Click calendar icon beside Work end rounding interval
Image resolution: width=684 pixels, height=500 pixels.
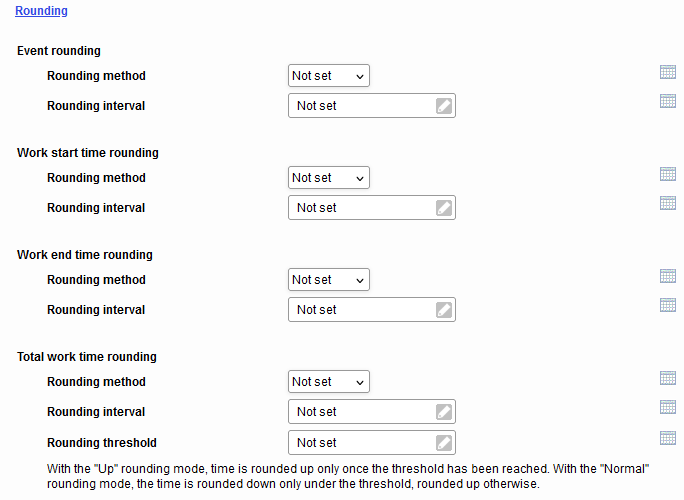click(668, 305)
